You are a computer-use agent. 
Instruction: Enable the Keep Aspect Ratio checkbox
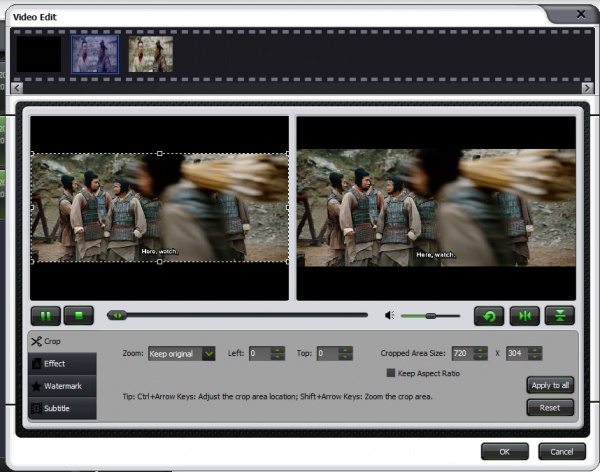391,373
